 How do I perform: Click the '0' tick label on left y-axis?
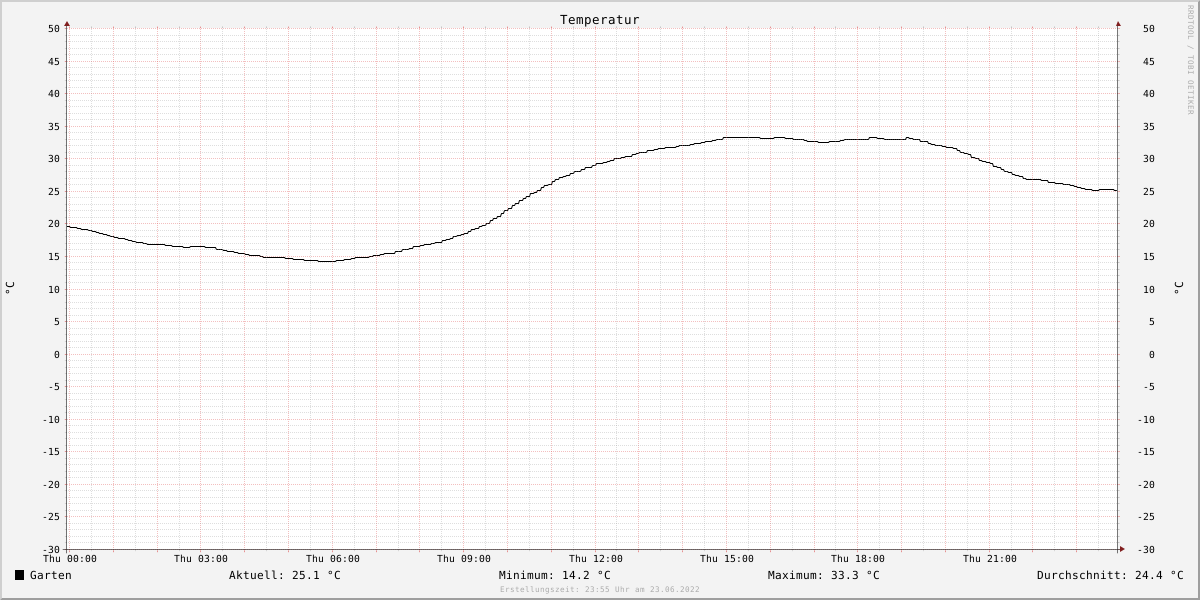[x=57, y=355]
